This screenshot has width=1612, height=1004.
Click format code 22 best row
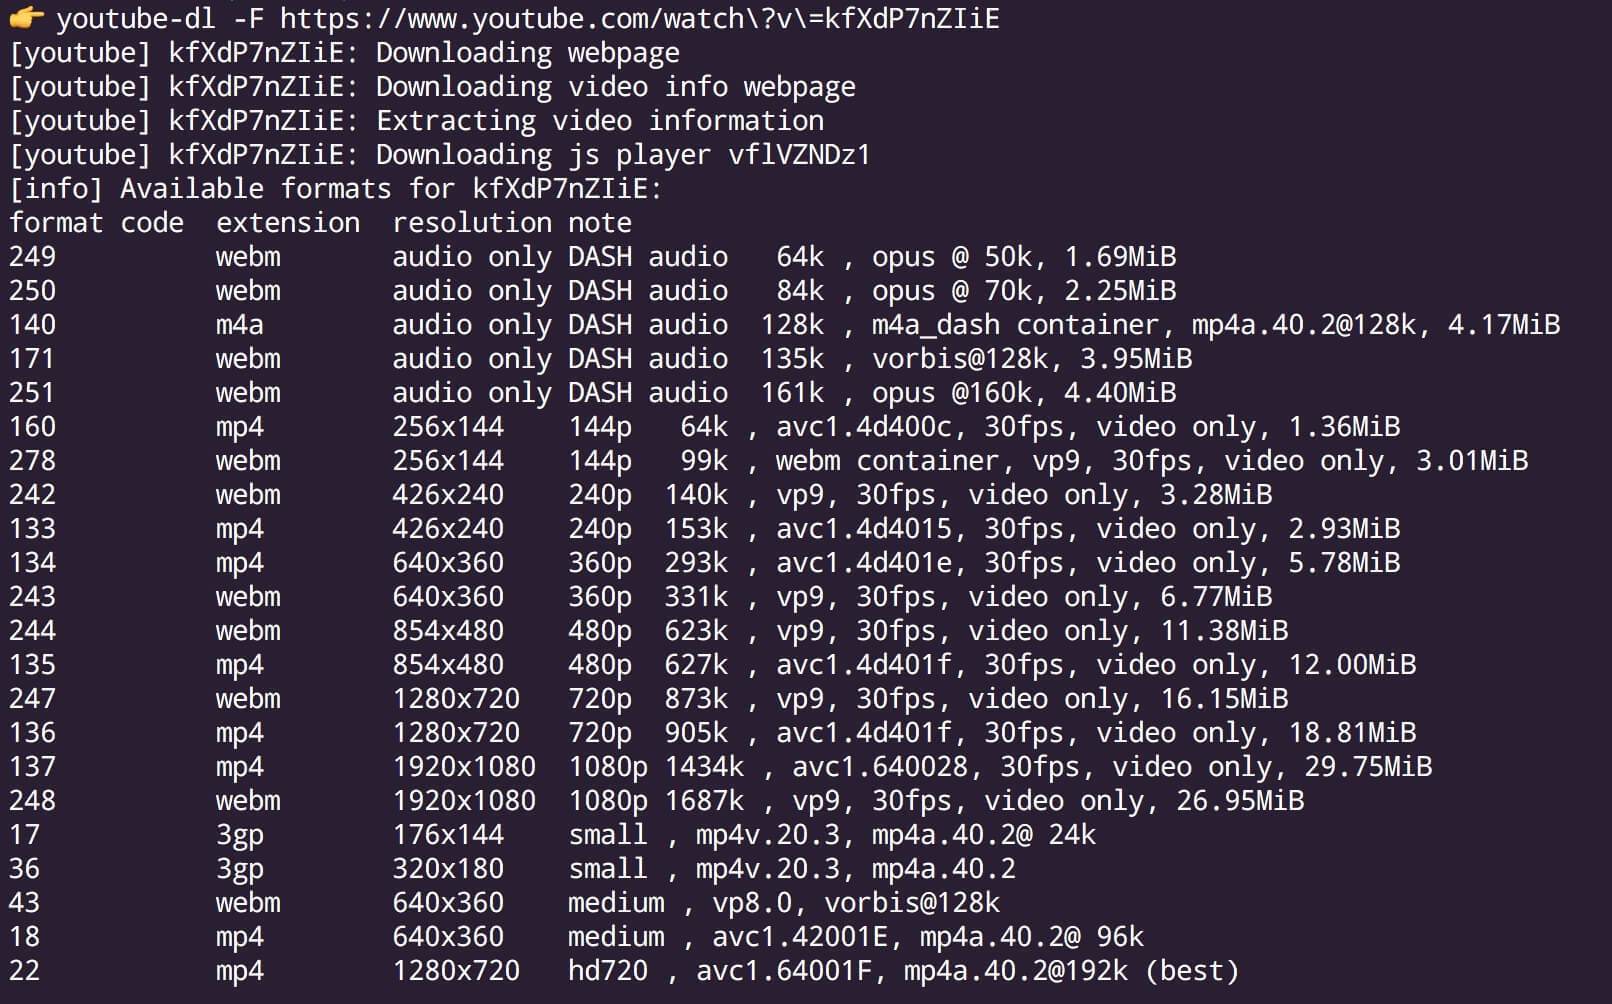click(624, 971)
